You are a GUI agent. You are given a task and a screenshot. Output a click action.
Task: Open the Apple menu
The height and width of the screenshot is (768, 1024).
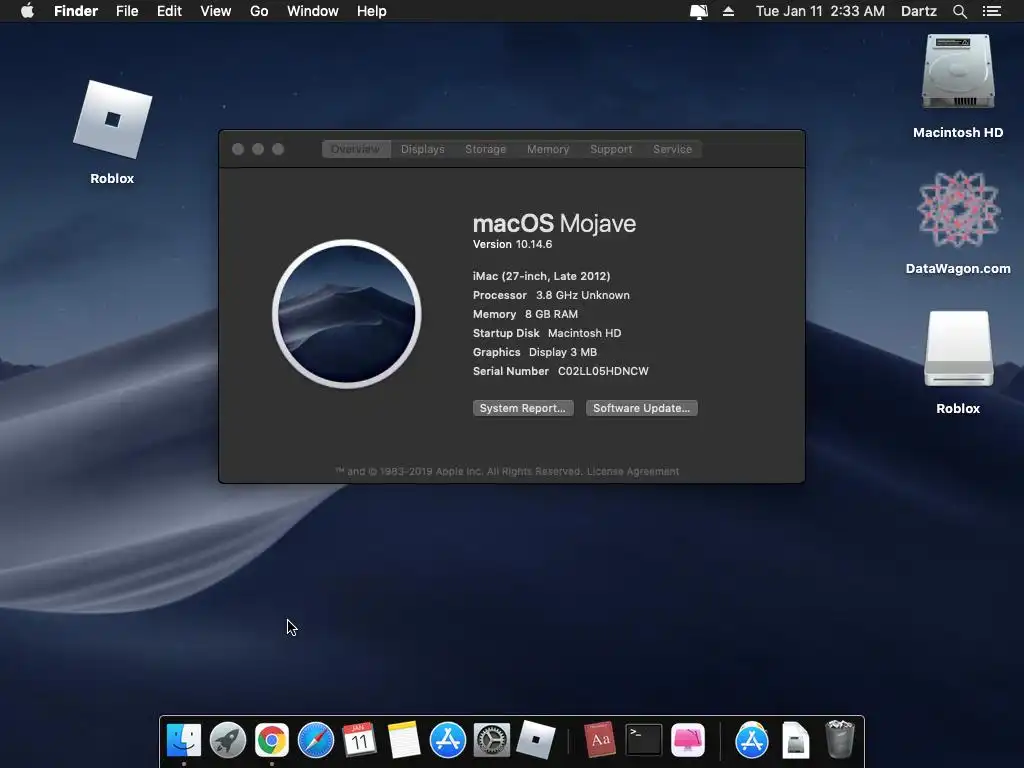tap(27, 11)
